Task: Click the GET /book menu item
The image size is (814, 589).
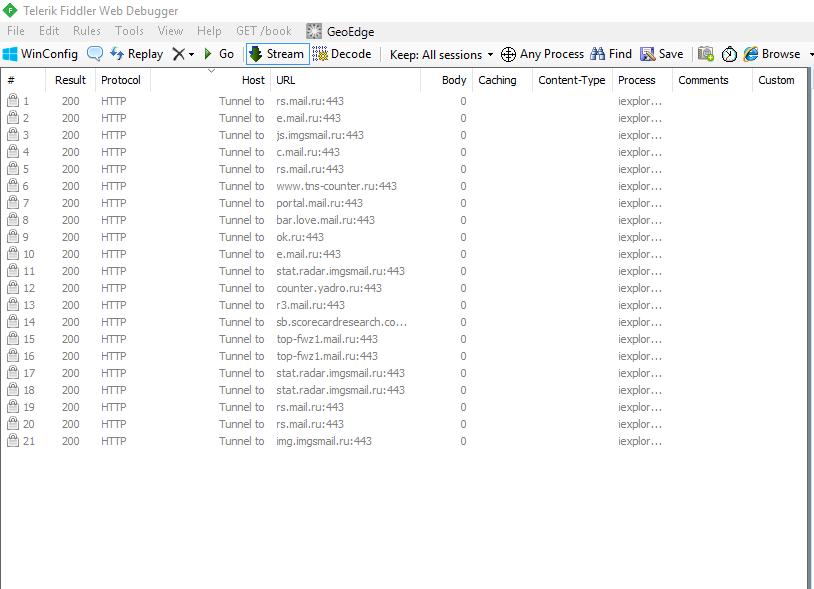Action: (x=264, y=31)
